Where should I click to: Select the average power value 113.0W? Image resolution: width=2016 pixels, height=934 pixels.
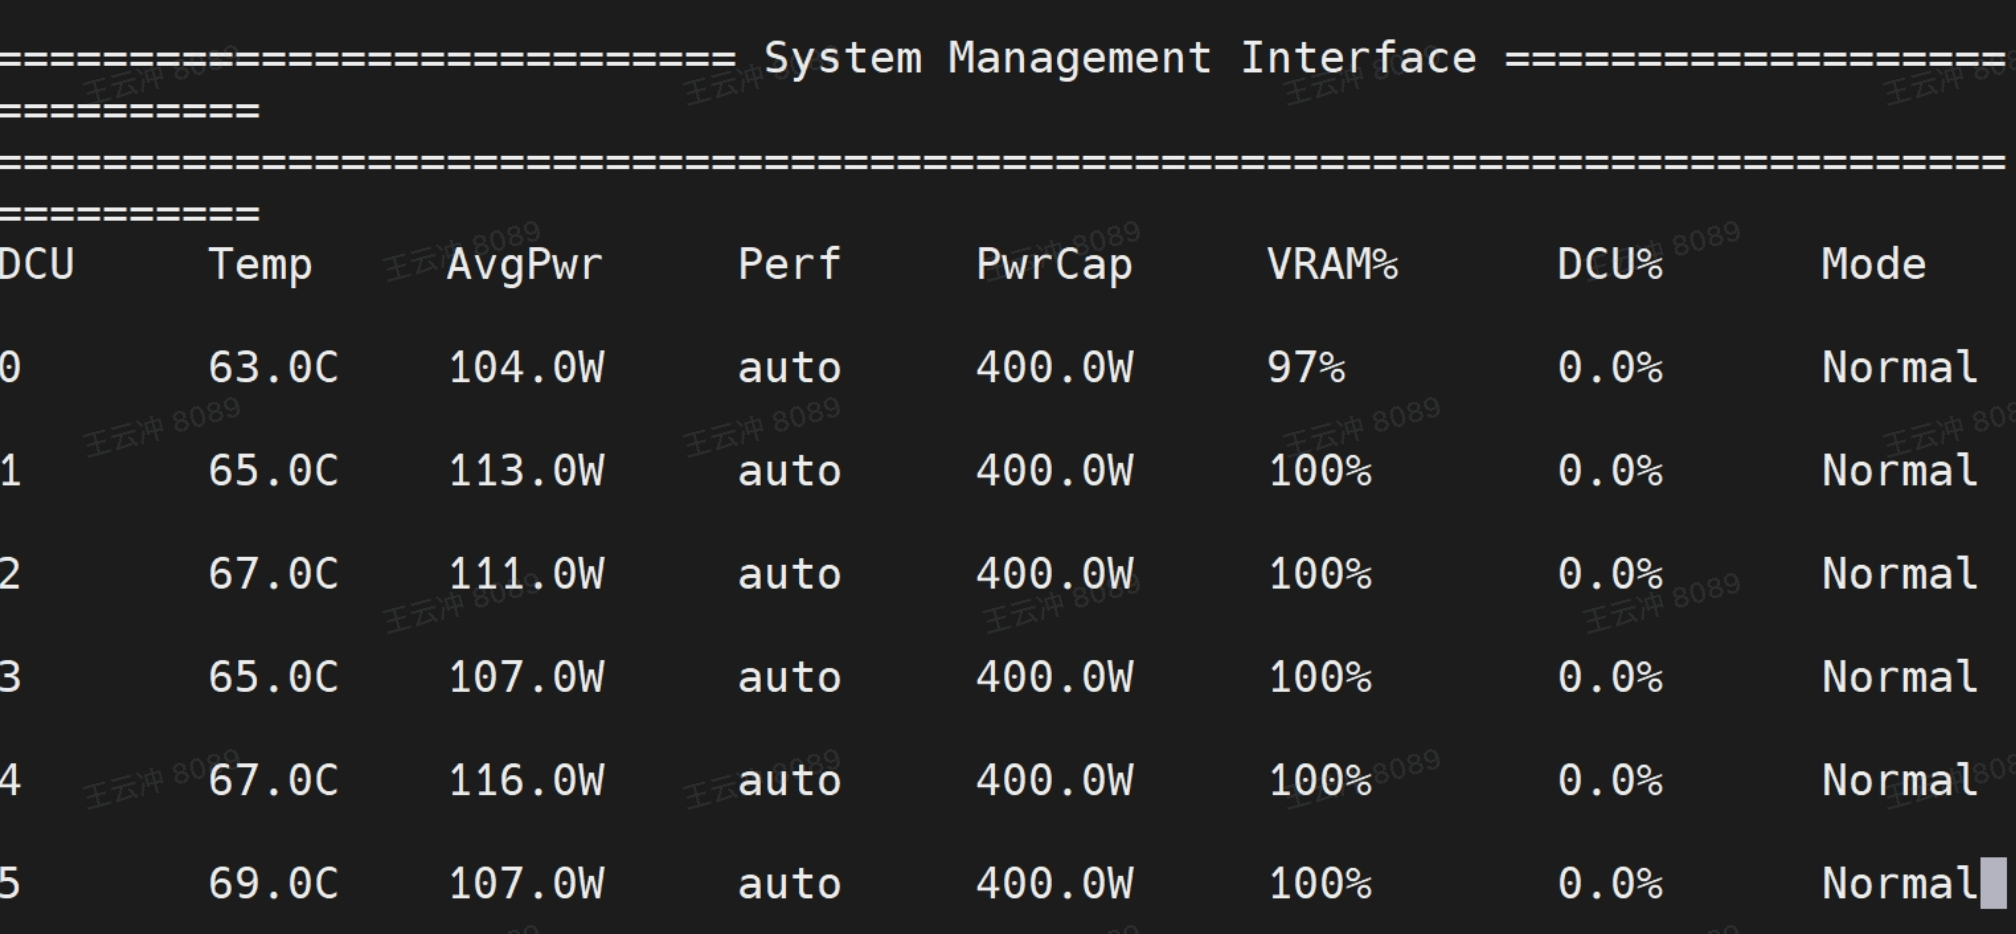(x=526, y=471)
